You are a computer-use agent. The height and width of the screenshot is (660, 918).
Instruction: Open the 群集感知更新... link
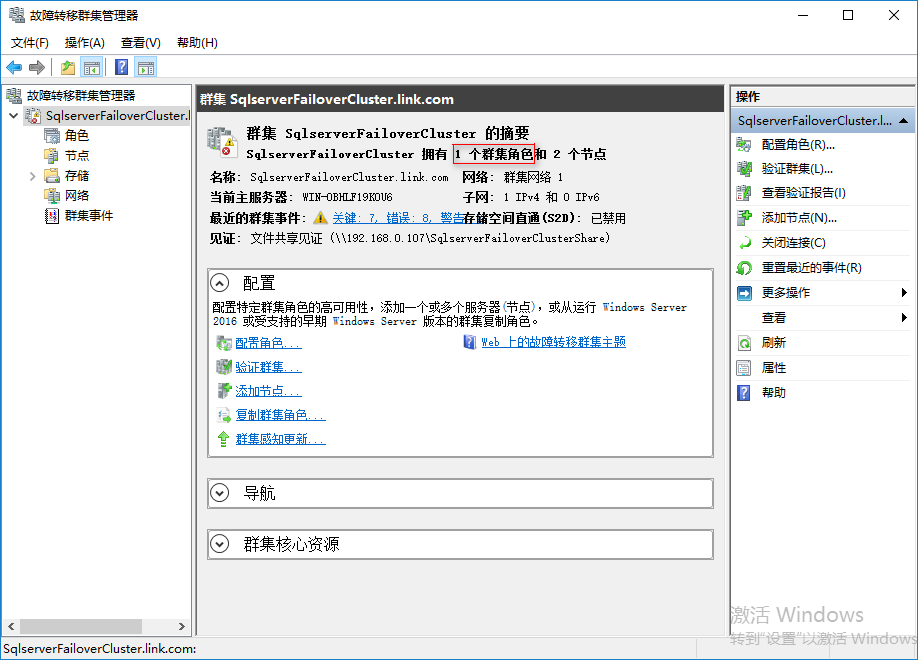(280, 439)
